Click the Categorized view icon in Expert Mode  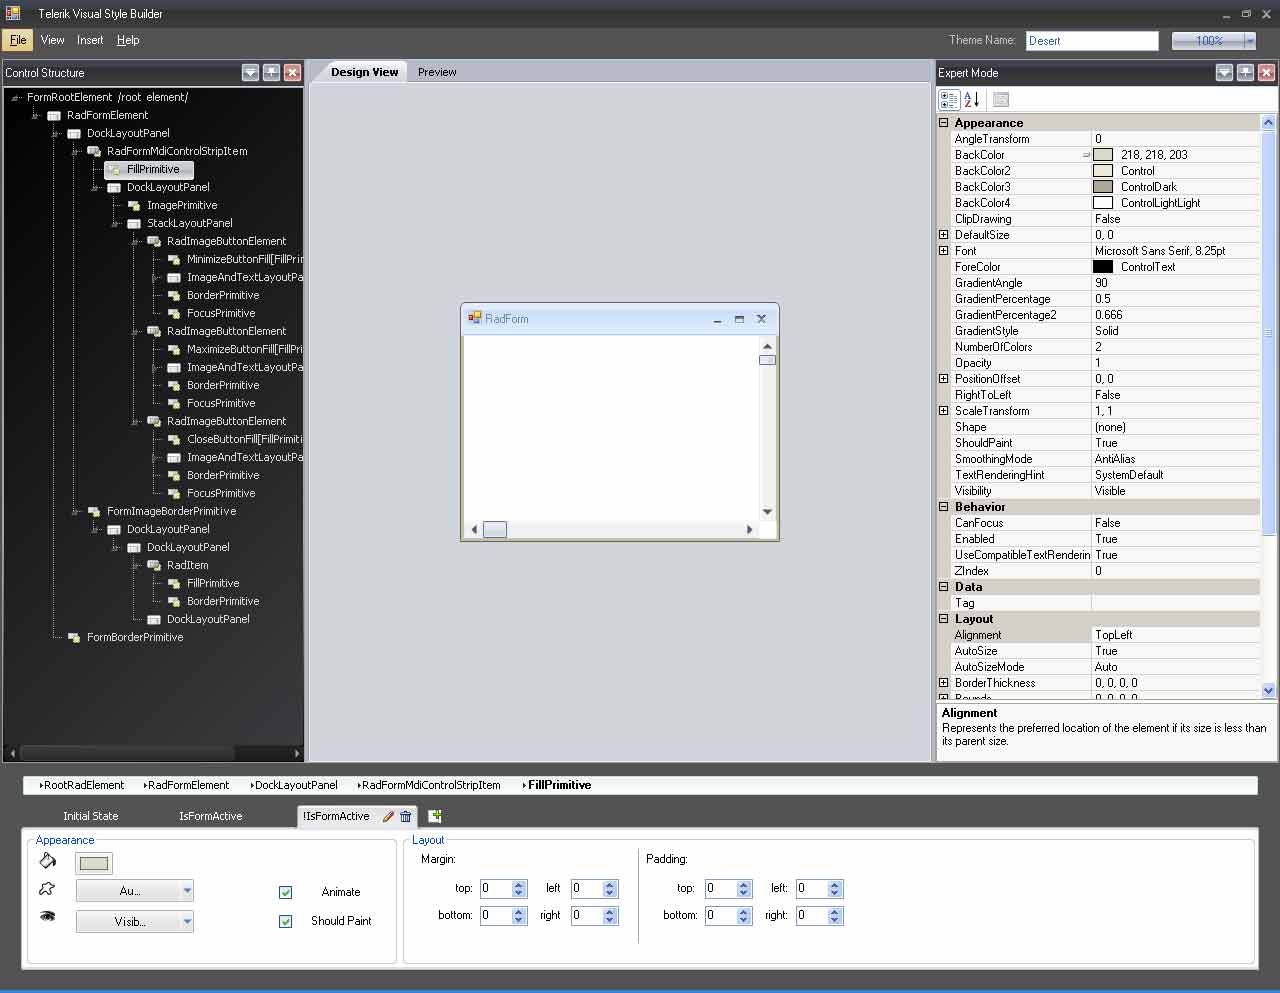(949, 99)
